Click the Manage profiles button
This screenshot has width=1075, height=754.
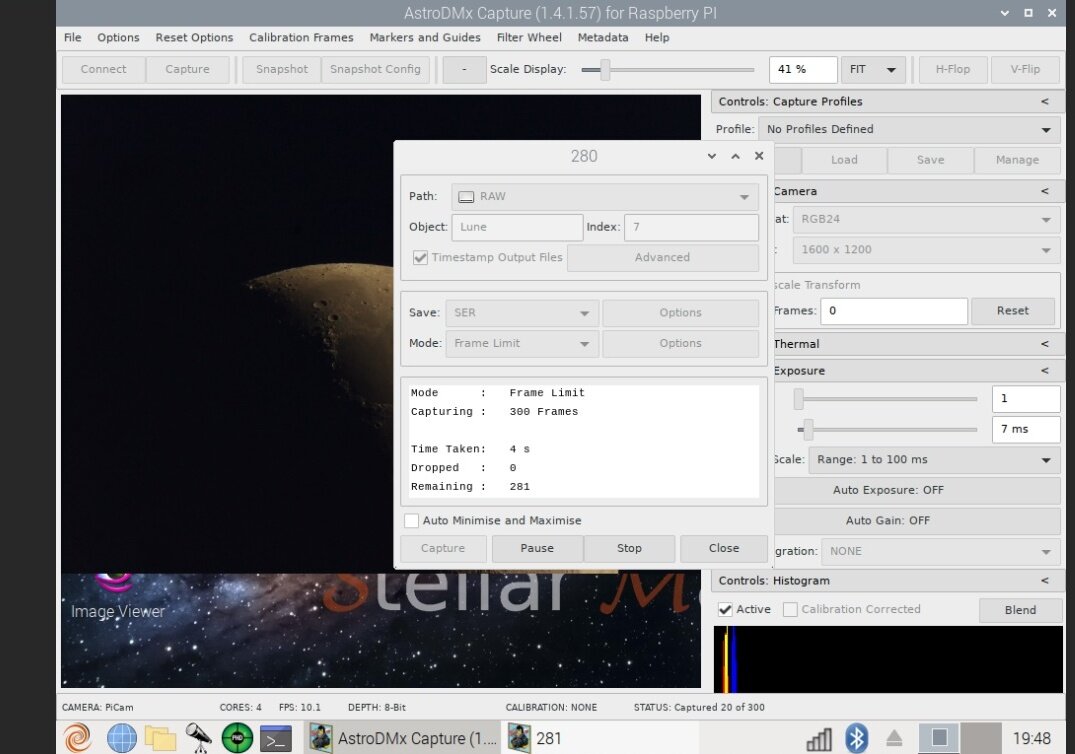pyautogui.click(x=1017, y=160)
